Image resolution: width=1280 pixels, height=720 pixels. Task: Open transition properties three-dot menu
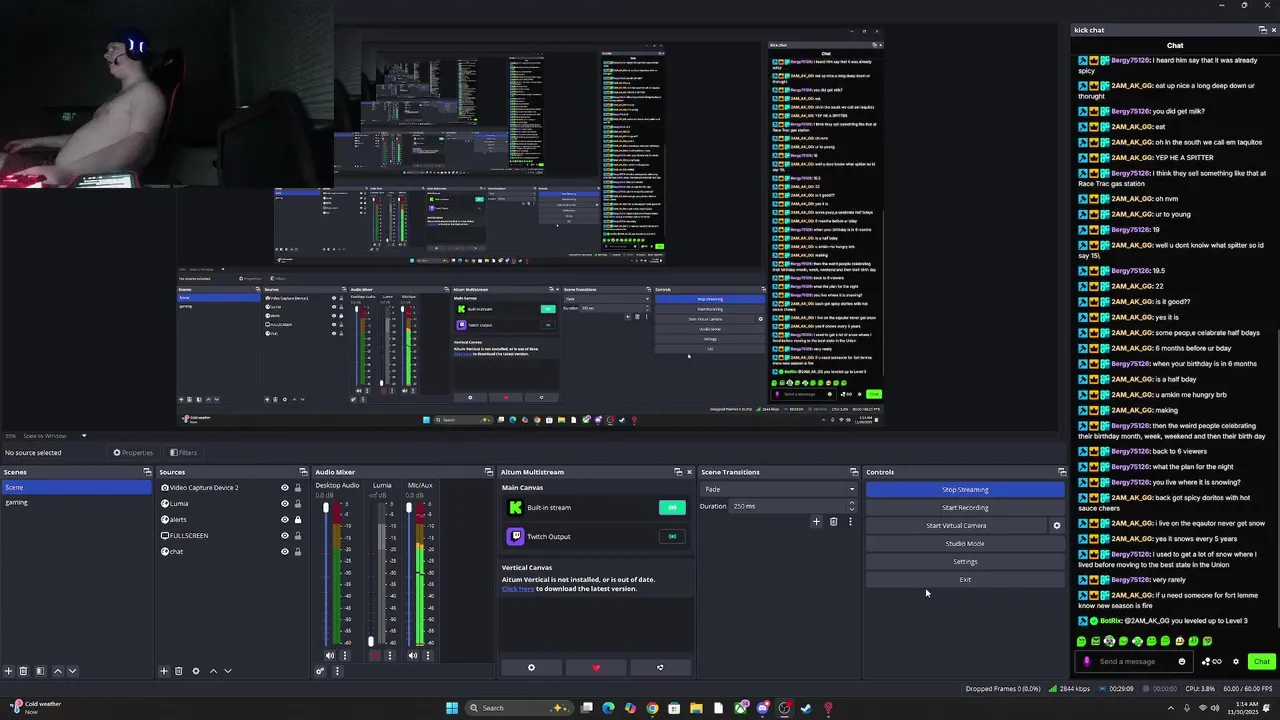pos(850,522)
